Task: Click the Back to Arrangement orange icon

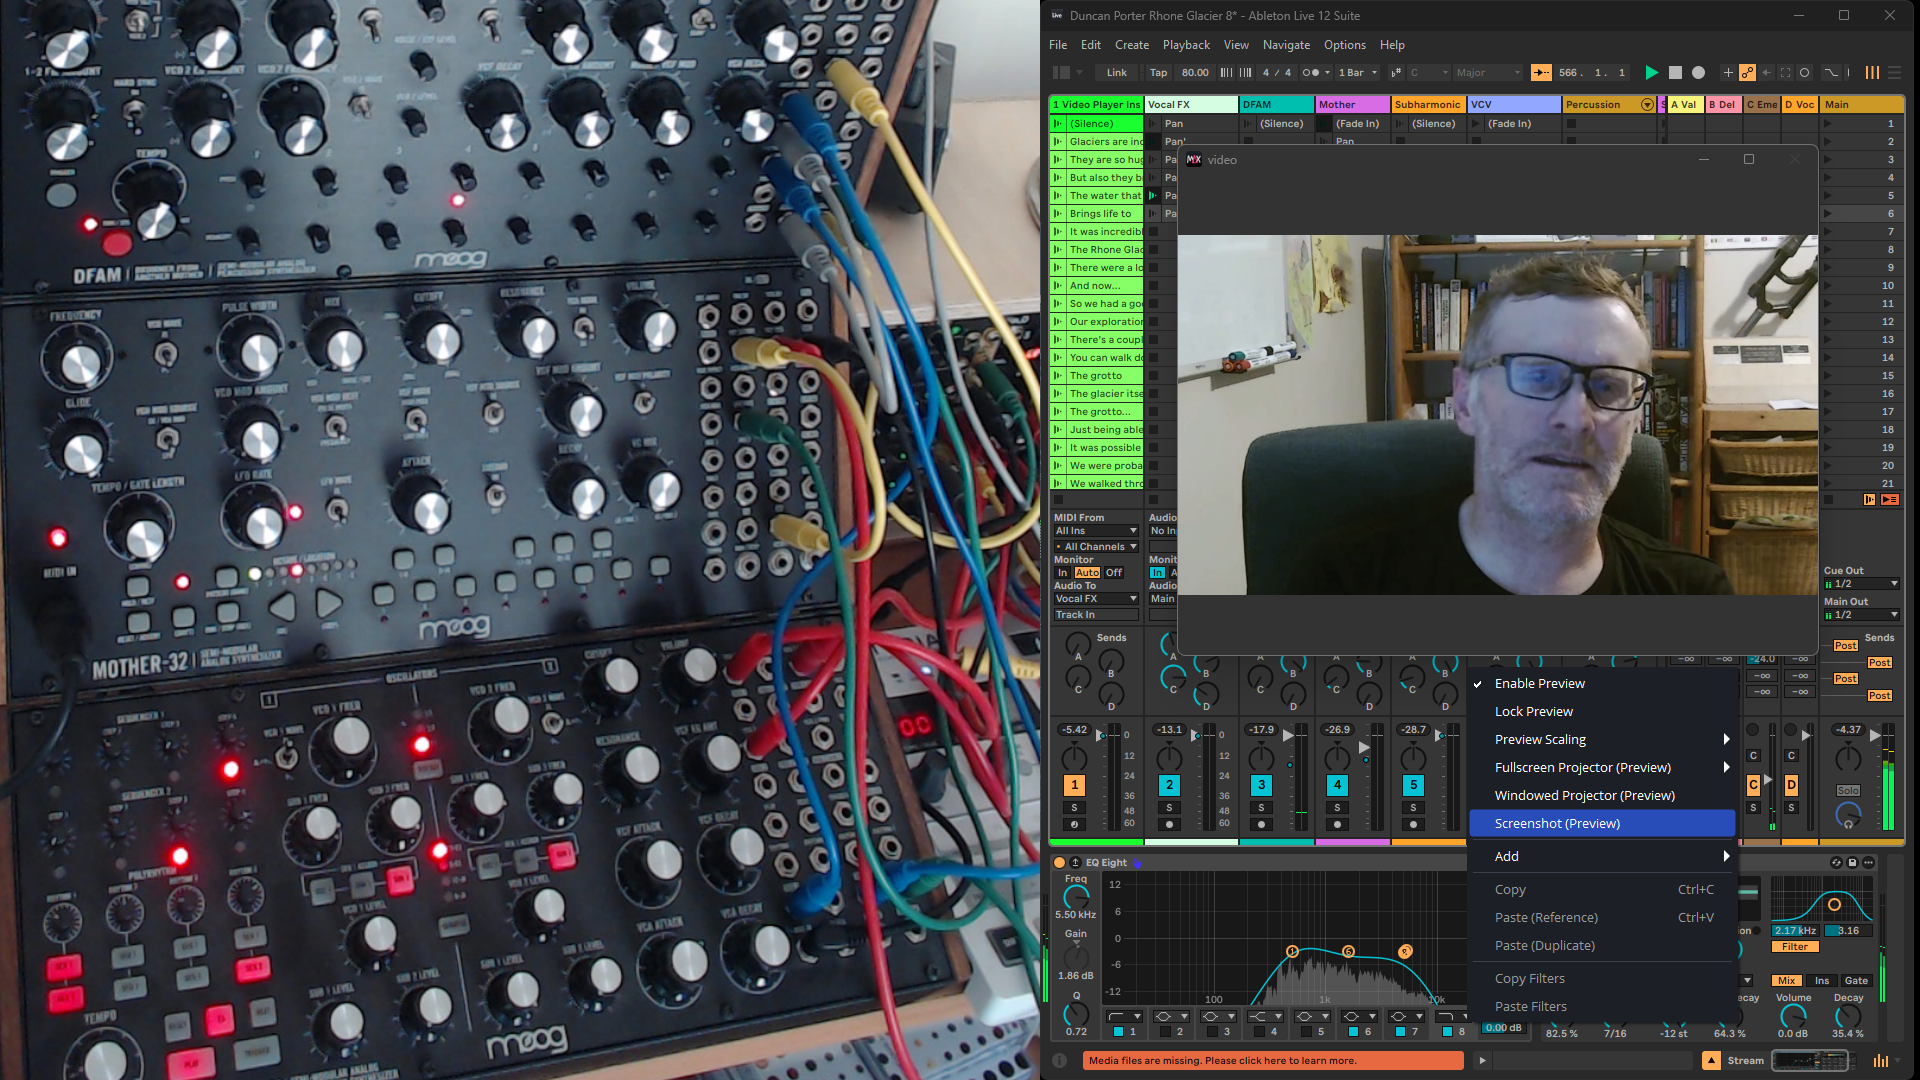Action: coord(1890,500)
